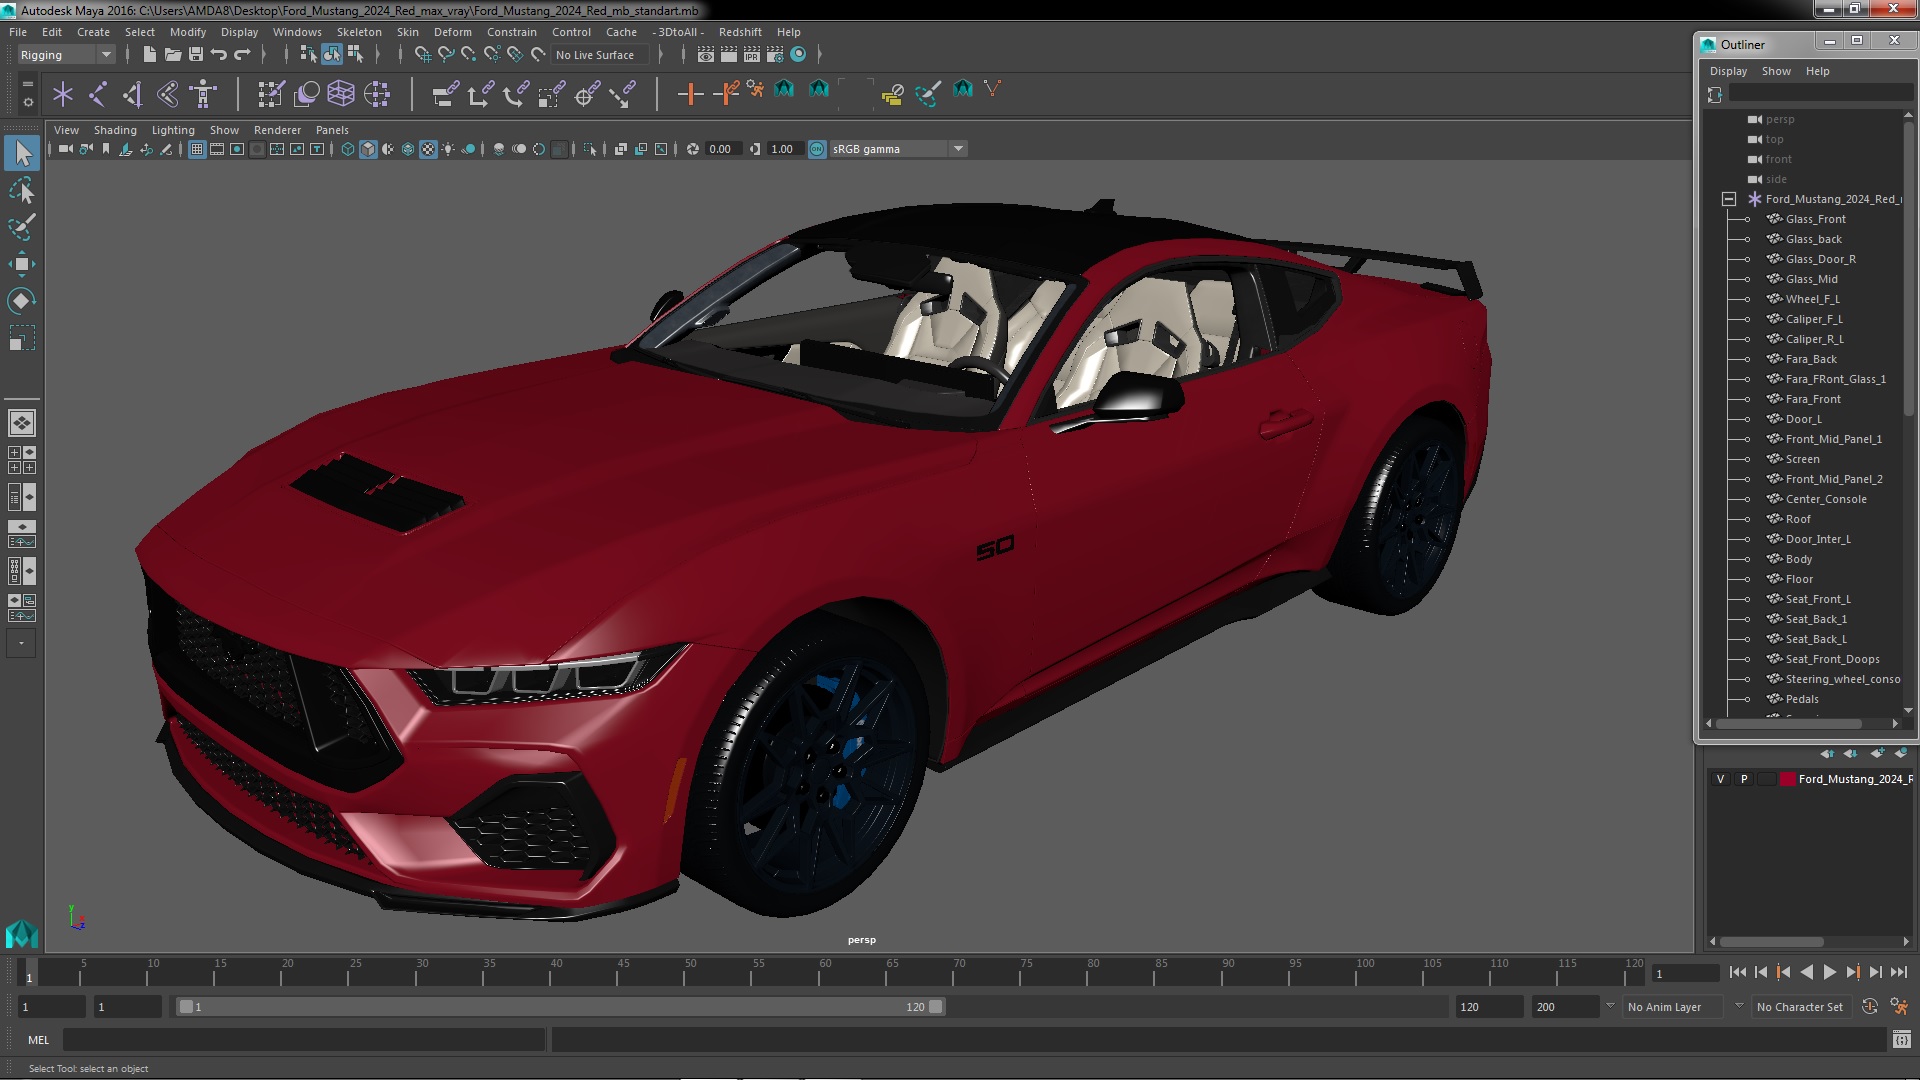The width and height of the screenshot is (1920, 1080).
Task: Collapse the Ford_Mustang_2024_Red group in Outliner
Action: pyautogui.click(x=1728, y=199)
